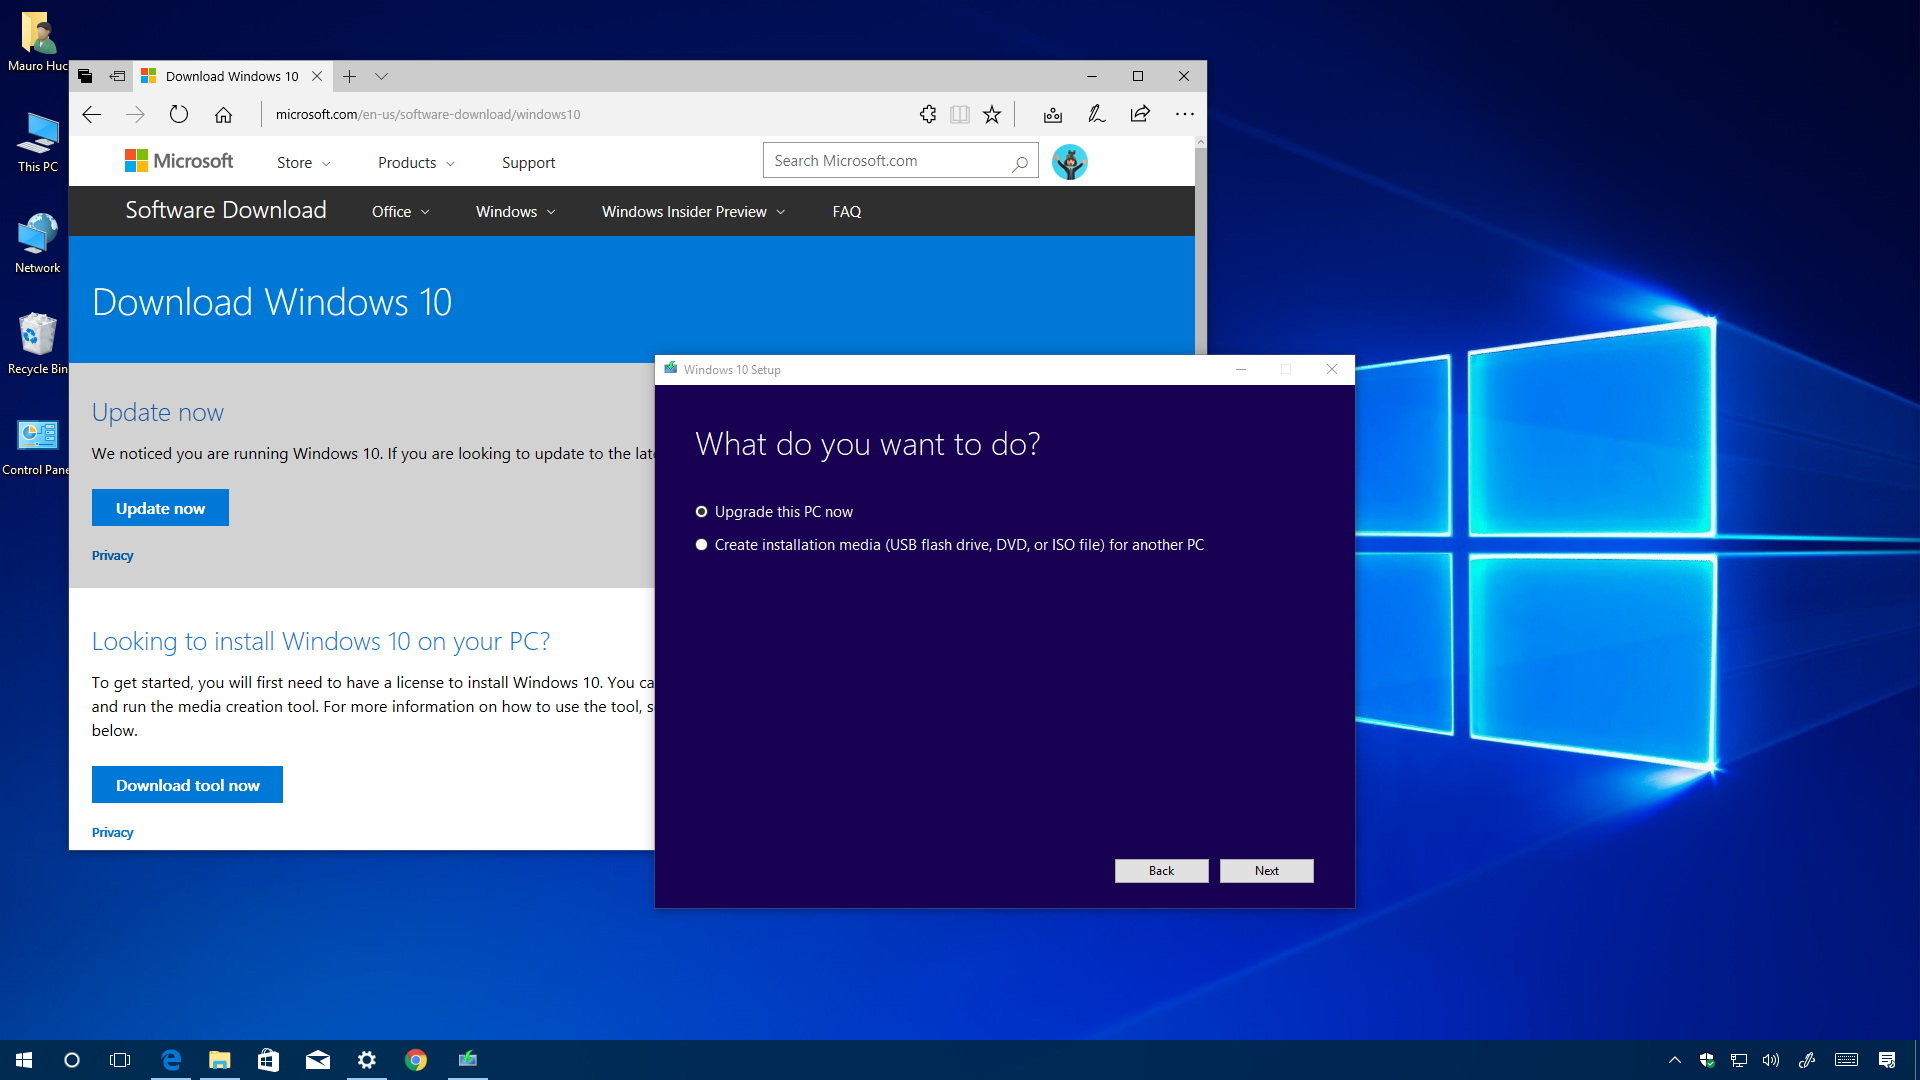
Task: Expand the Office dropdown menu
Action: point(400,211)
